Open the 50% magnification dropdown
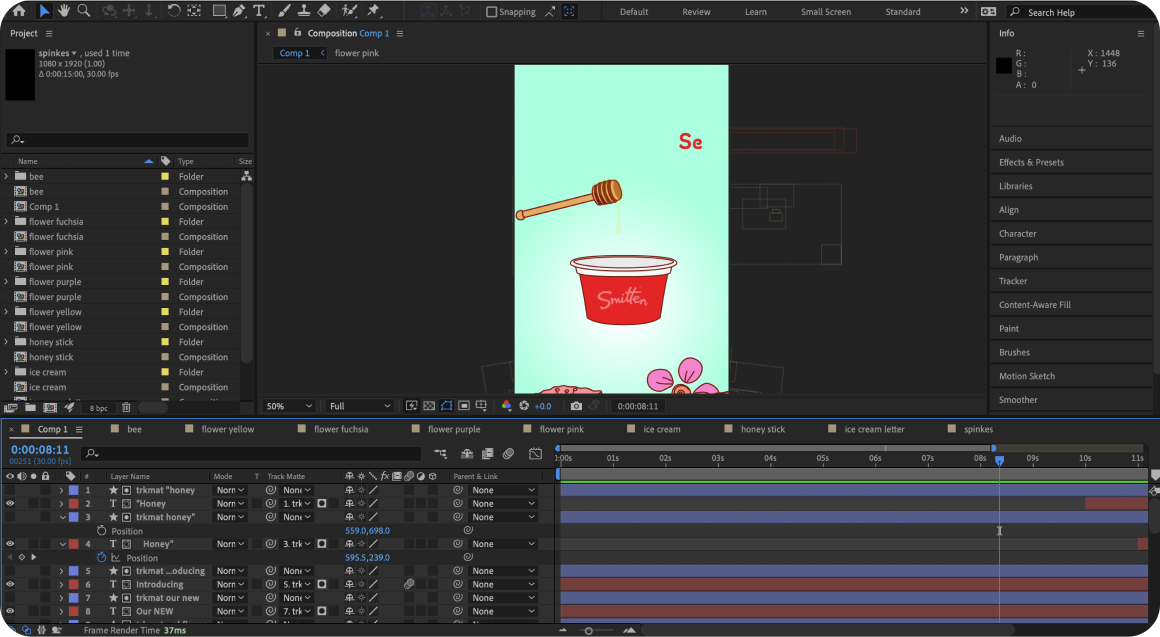Screen dimensions: 1160x637 coord(289,406)
